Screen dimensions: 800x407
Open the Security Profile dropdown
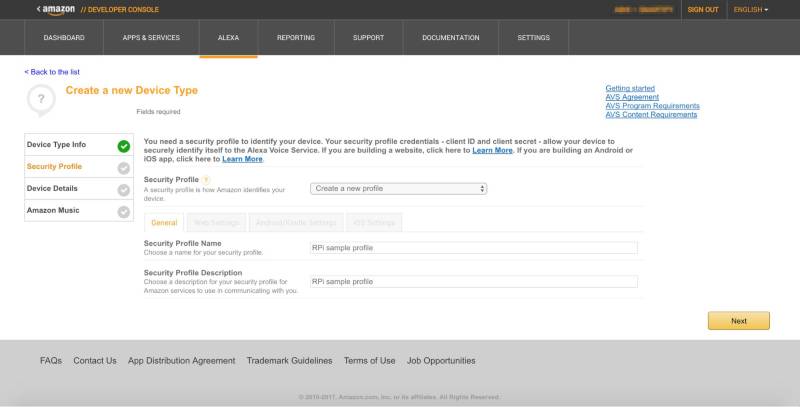coord(398,189)
